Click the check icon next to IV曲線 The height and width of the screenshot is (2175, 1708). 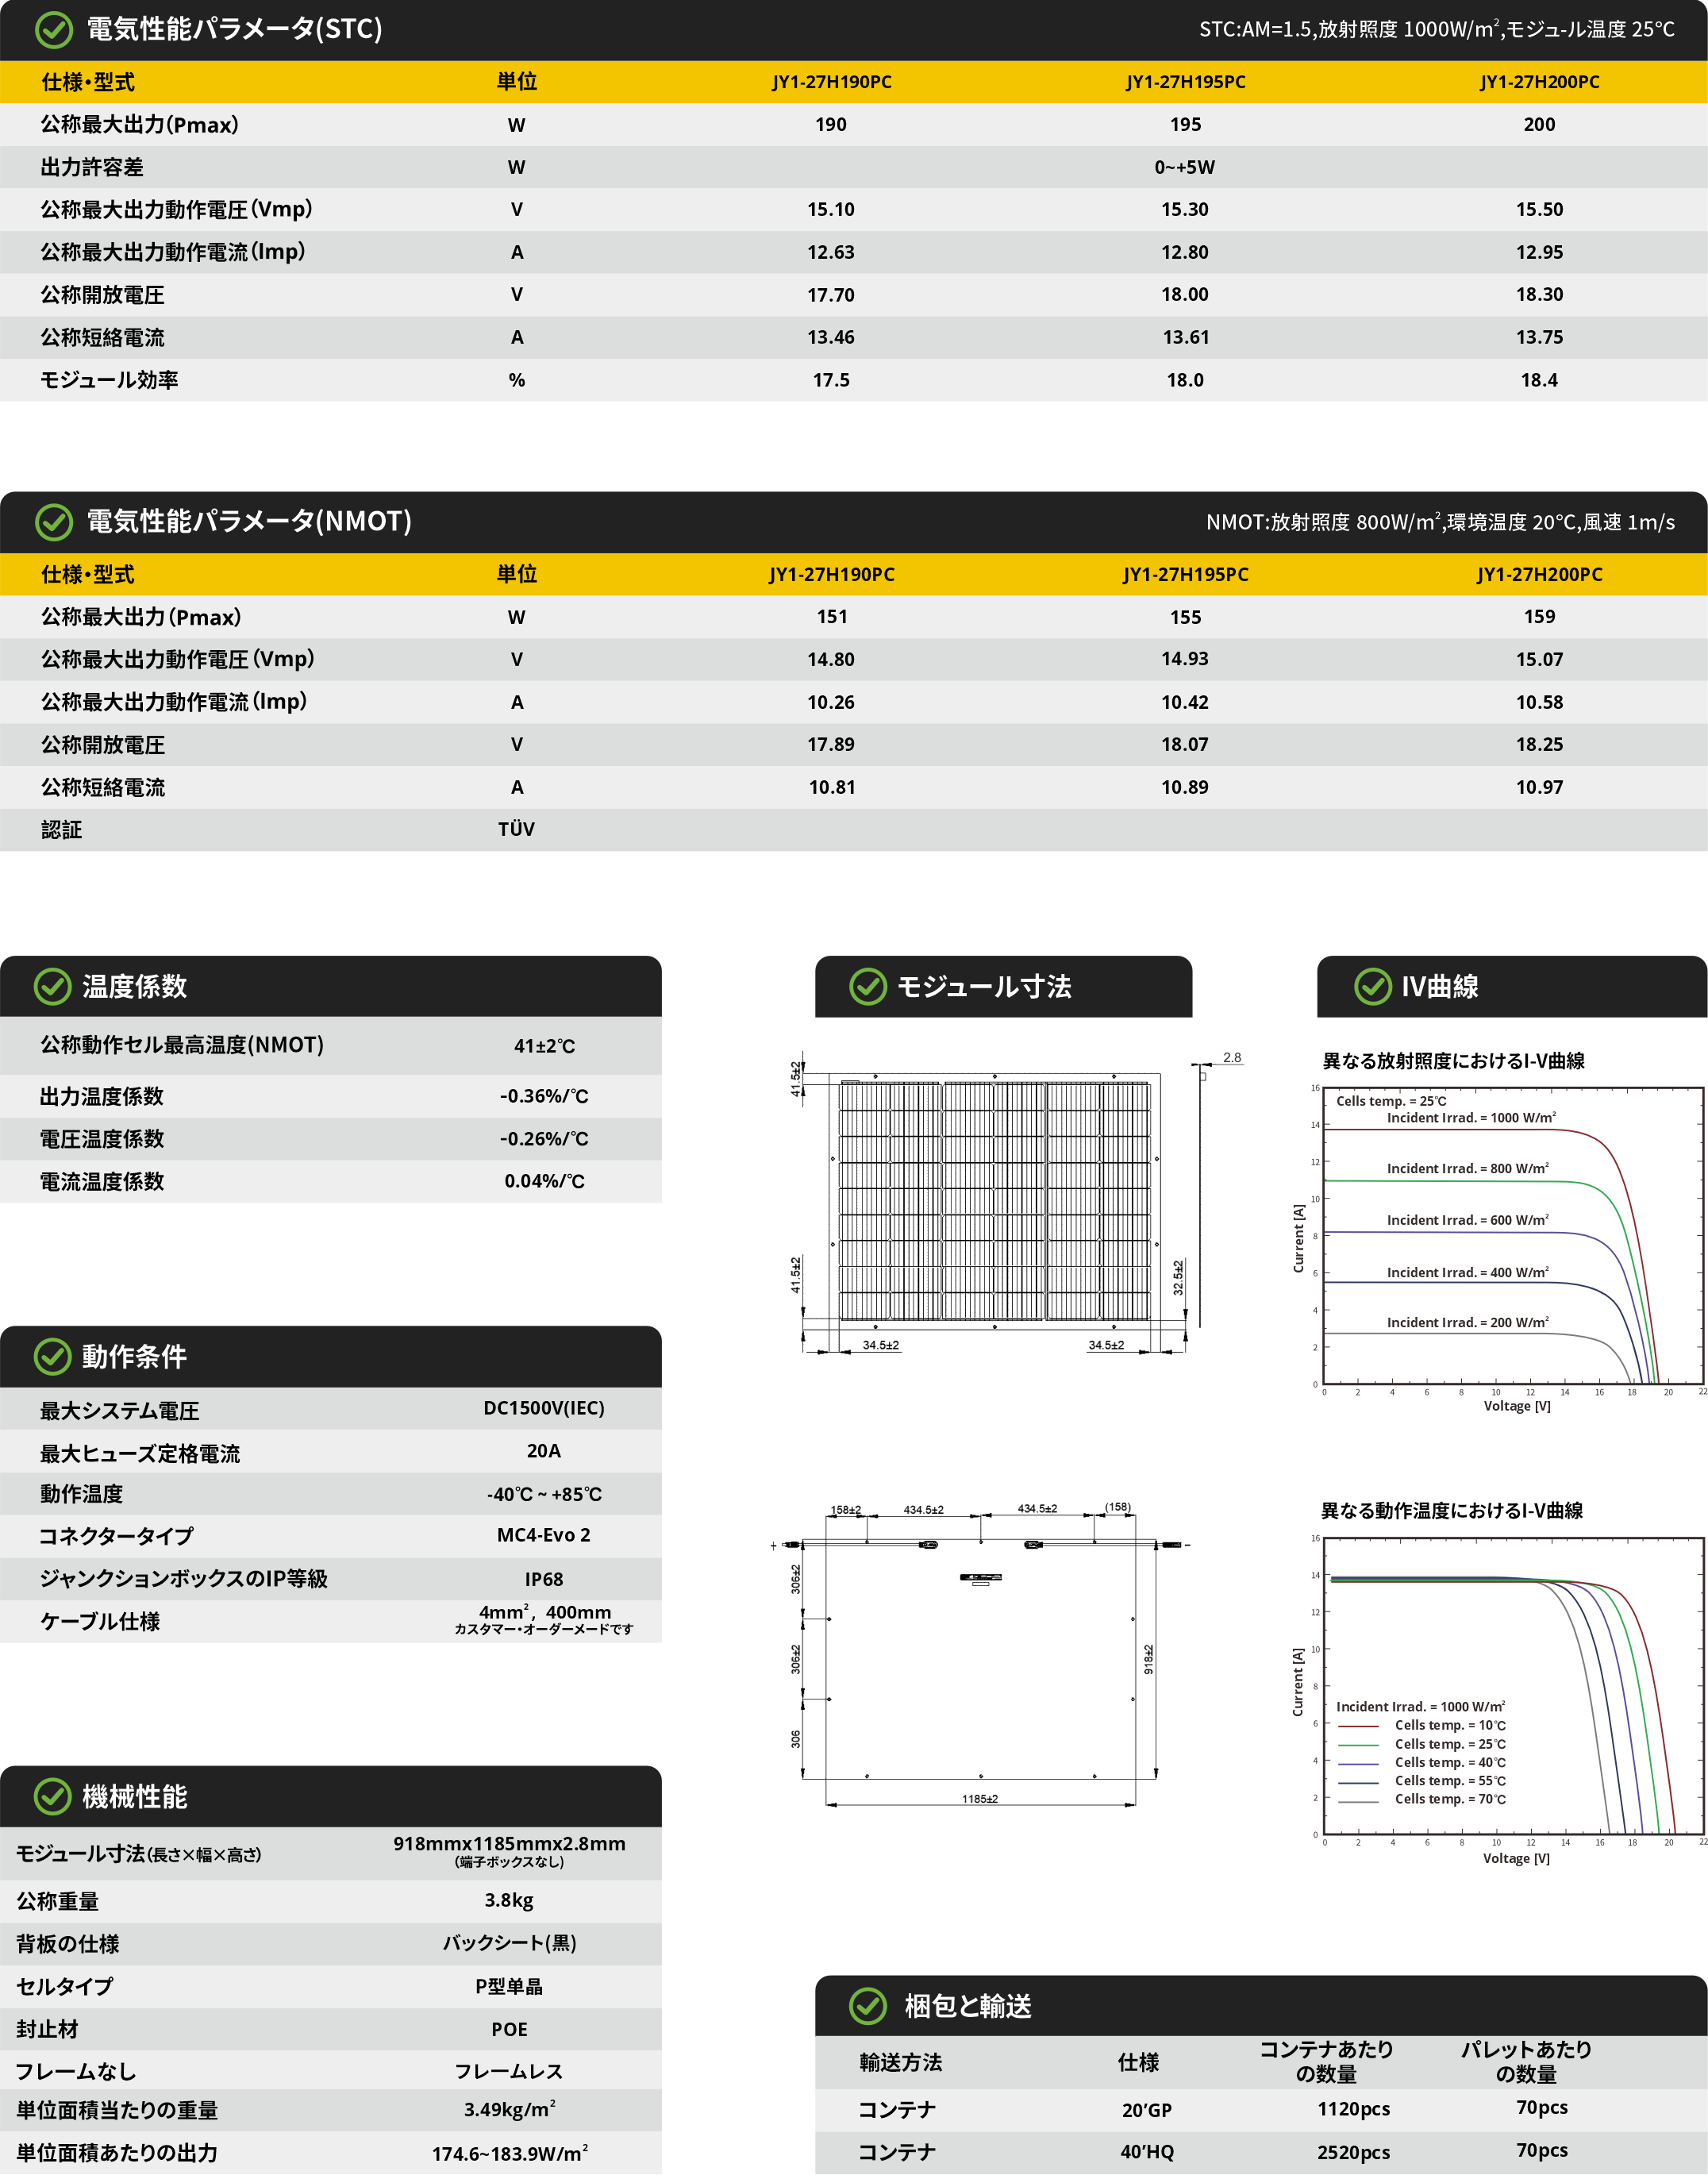pos(1373,987)
